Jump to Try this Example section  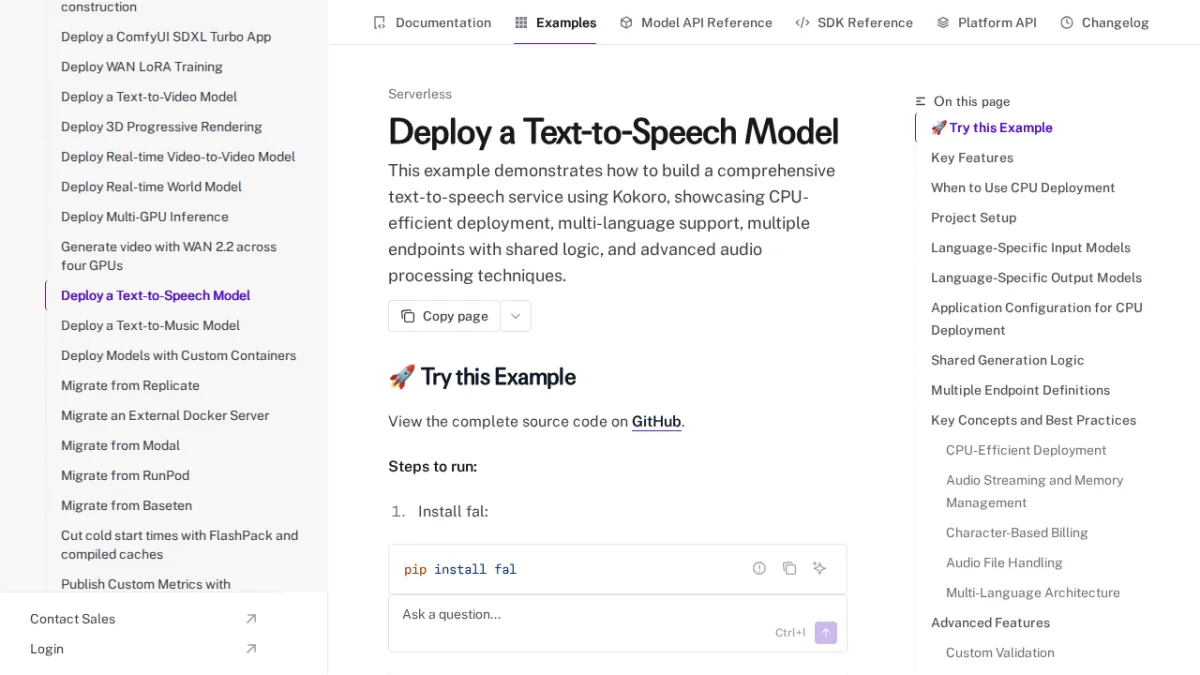pyautogui.click(x=992, y=127)
